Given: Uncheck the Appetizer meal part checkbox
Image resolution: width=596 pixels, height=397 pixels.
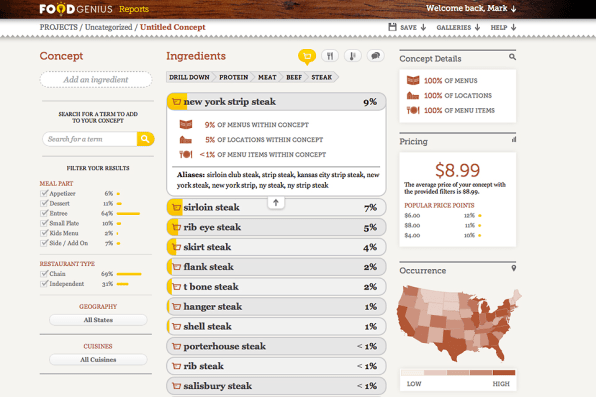Looking at the screenshot, I should coord(44,193).
